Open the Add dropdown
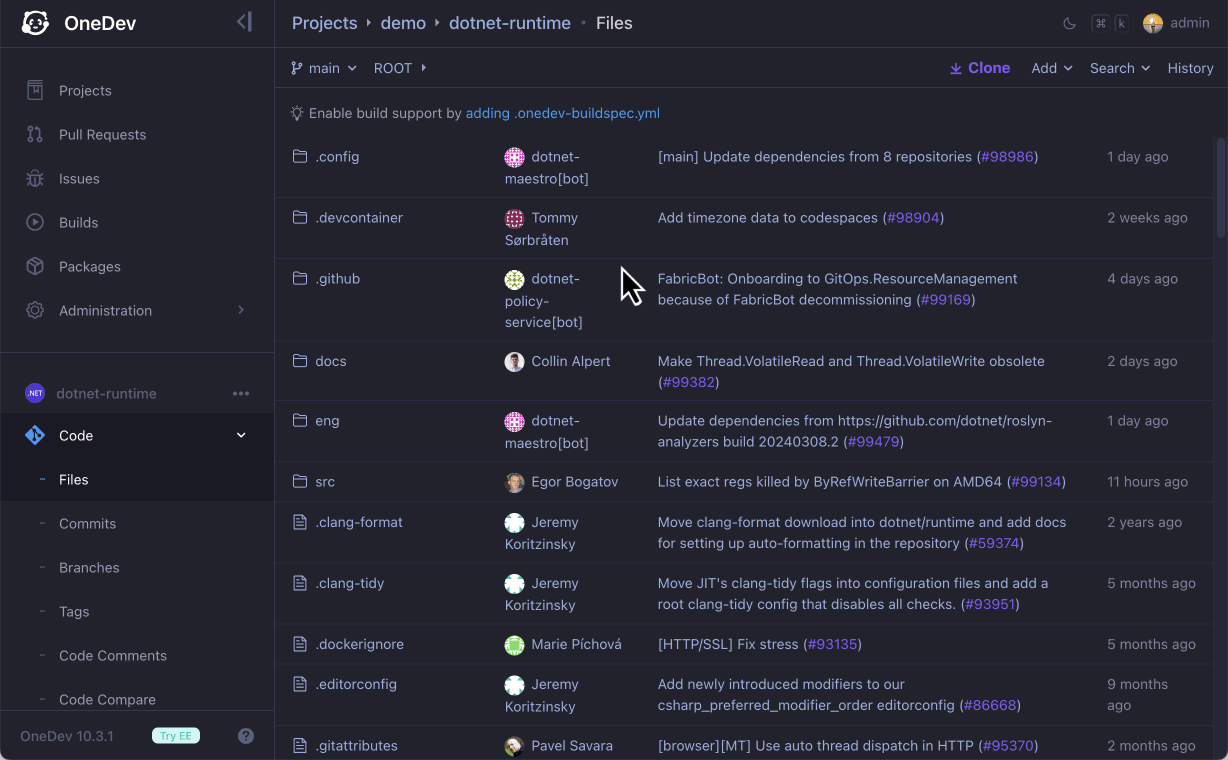 [x=1051, y=67]
